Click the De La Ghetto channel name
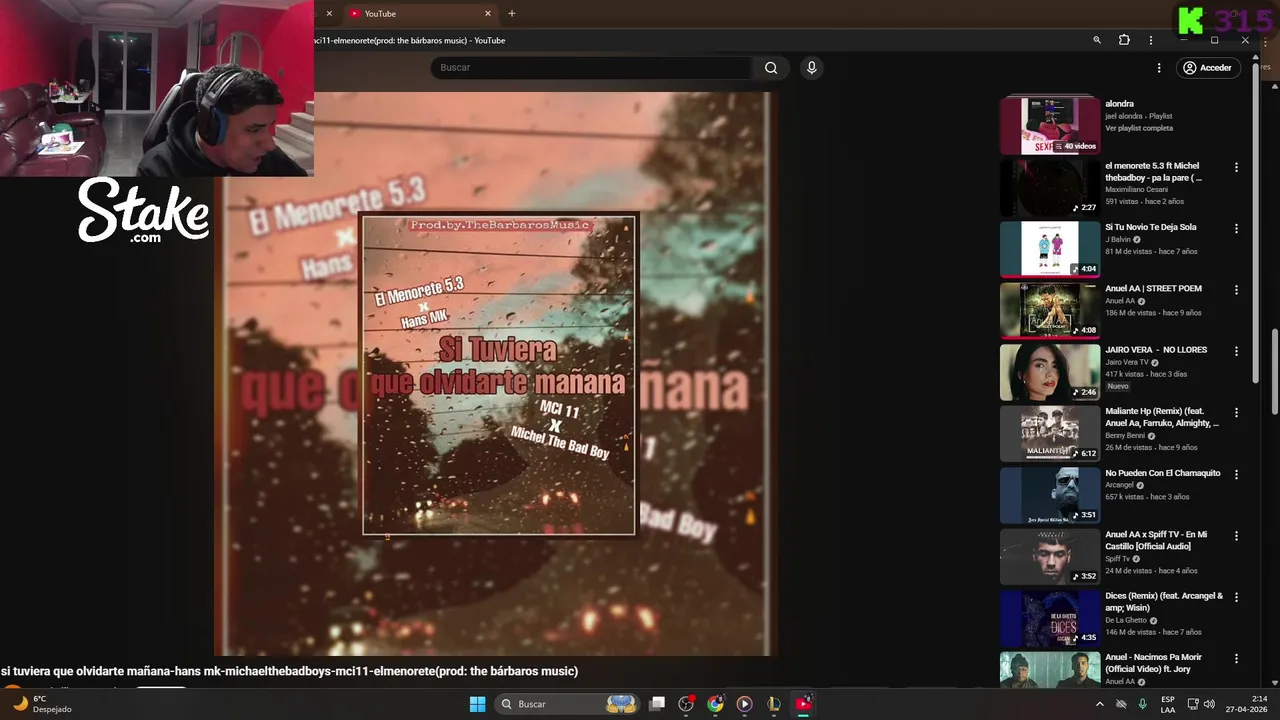This screenshot has height=720, width=1280. pyautogui.click(x=1126, y=620)
